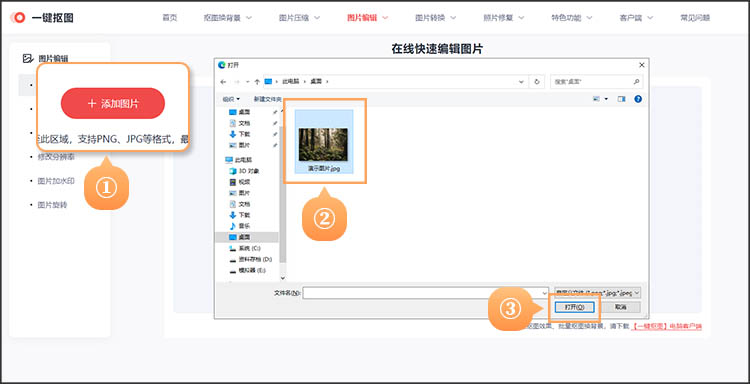The height and width of the screenshot is (384, 750).
Task: Open 常见问题 in top navigation
Action: [695, 18]
